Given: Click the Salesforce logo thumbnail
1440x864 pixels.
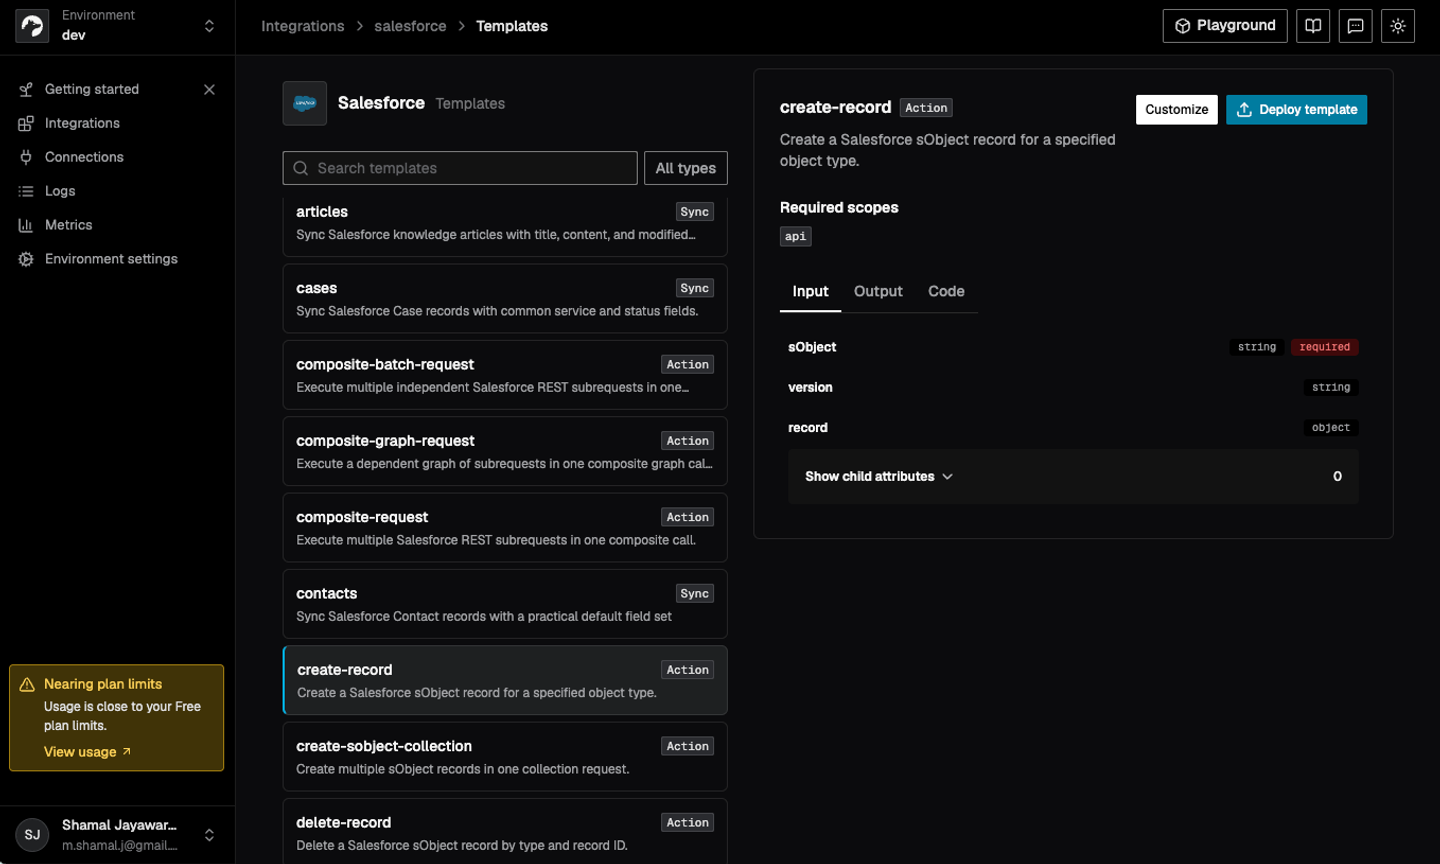Looking at the screenshot, I should [x=305, y=103].
